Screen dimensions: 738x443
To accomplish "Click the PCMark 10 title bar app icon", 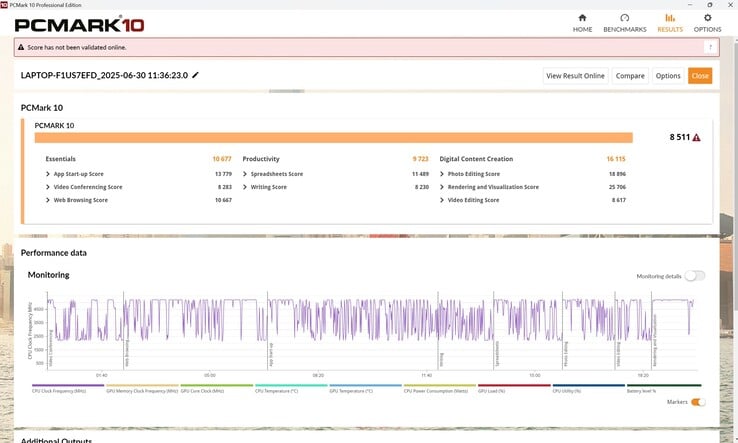I will [4, 5].
